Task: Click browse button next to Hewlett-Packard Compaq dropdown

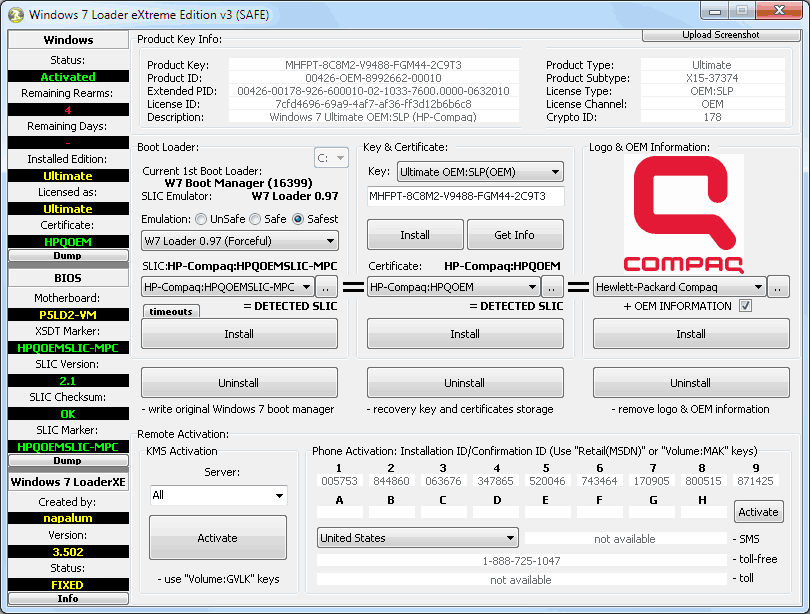Action: (779, 287)
